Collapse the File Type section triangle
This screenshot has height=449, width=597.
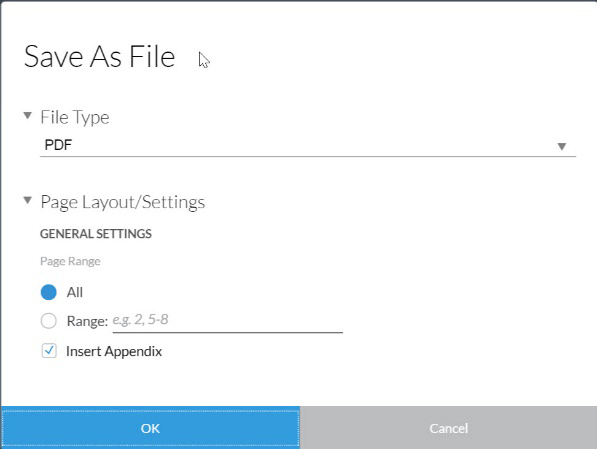27,115
